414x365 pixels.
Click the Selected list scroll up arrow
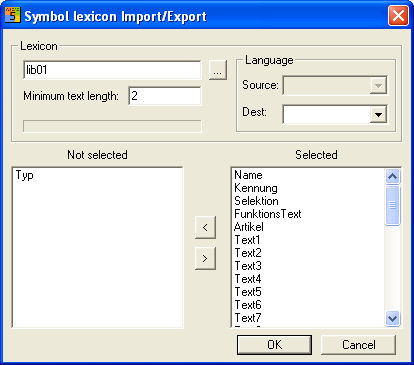coord(392,176)
